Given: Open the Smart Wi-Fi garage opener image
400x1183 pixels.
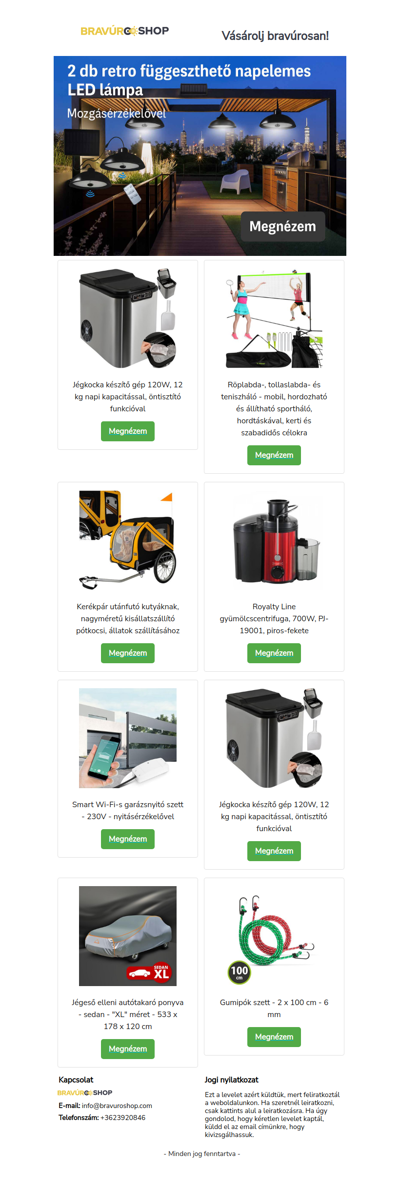Looking at the screenshot, I should click(128, 738).
